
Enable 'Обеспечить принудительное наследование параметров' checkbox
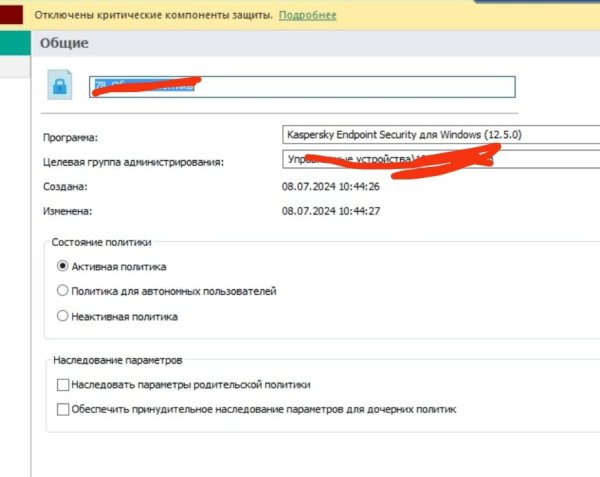pos(63,409)
